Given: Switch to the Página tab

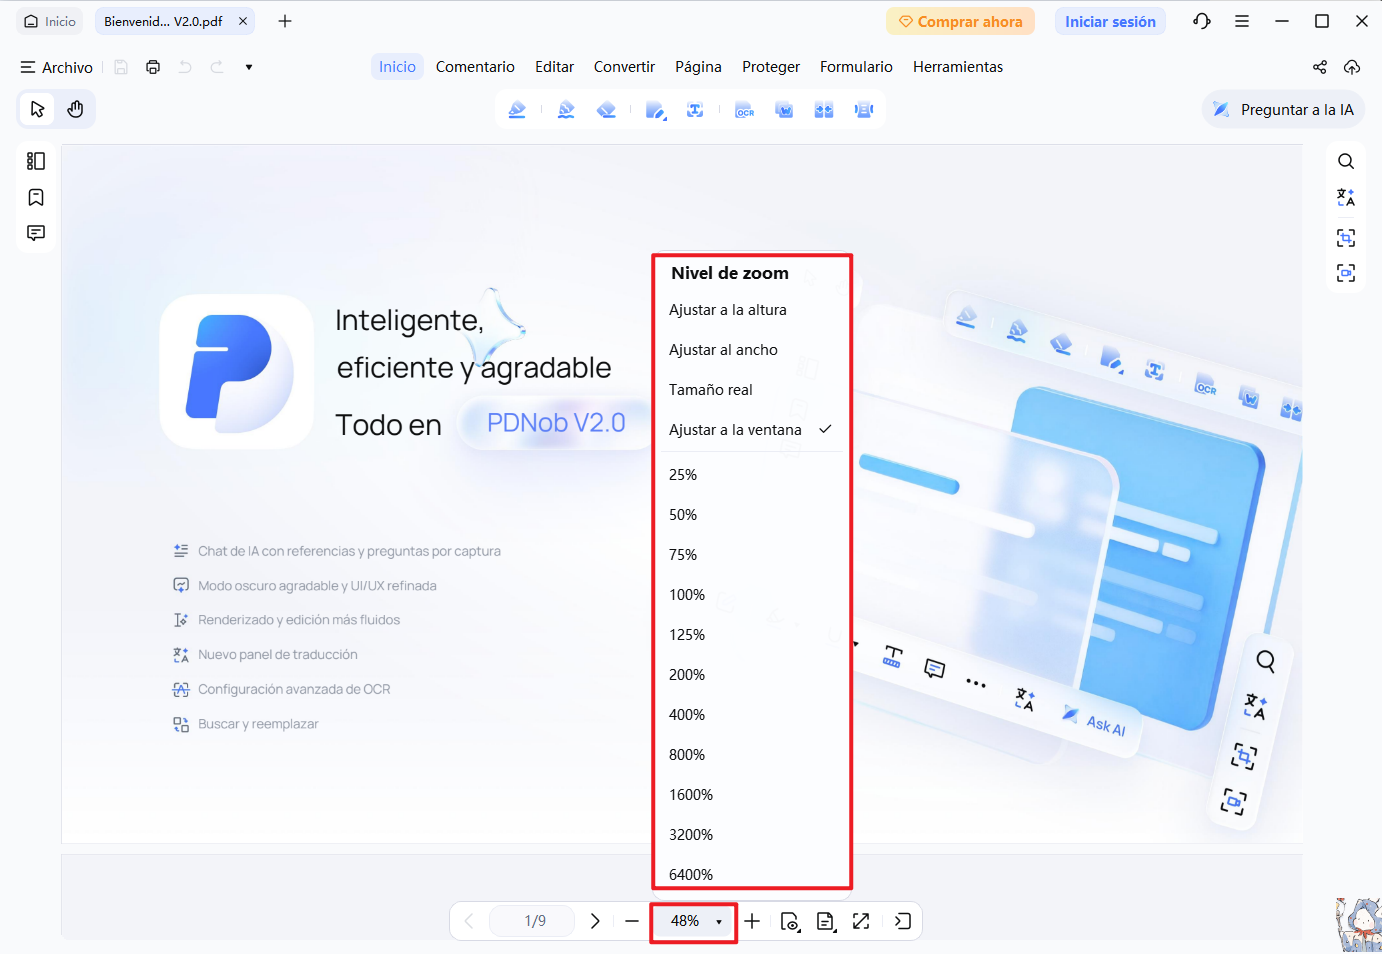Looking at the screenshot, I should tap(698, 67).
